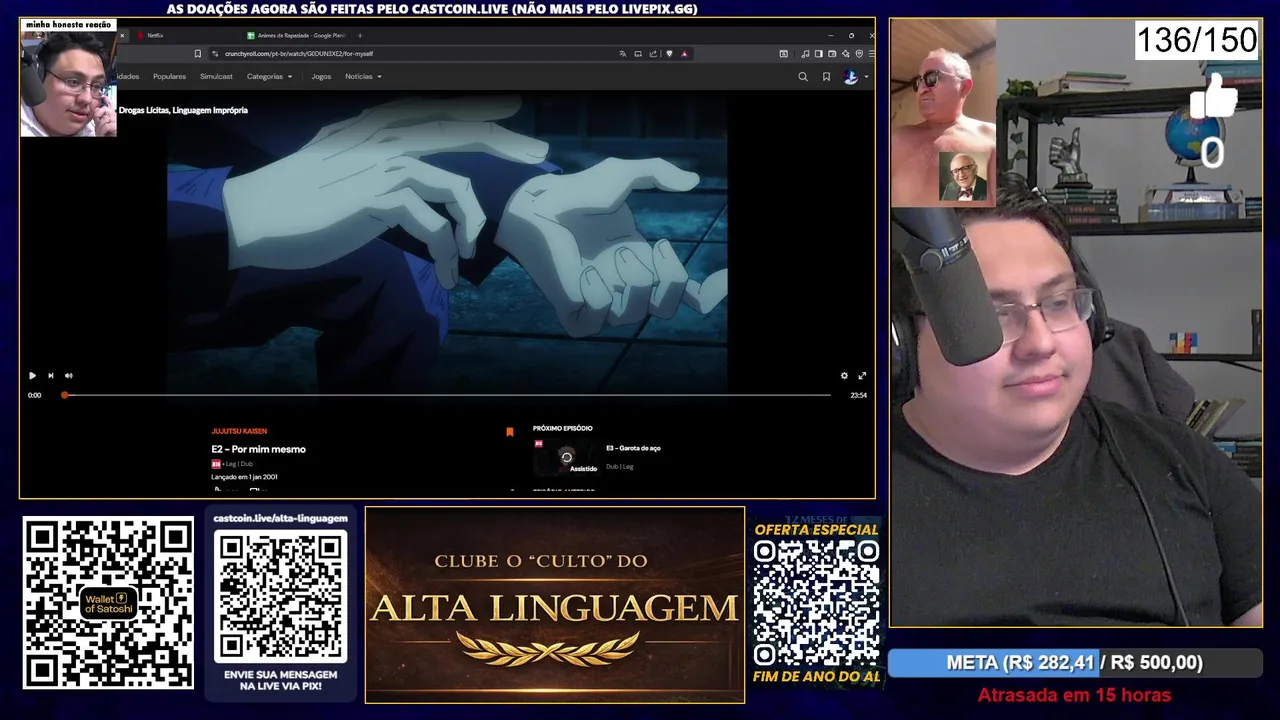Click the PRÓXIMO EPISÓDIO heading

[562, 428]
